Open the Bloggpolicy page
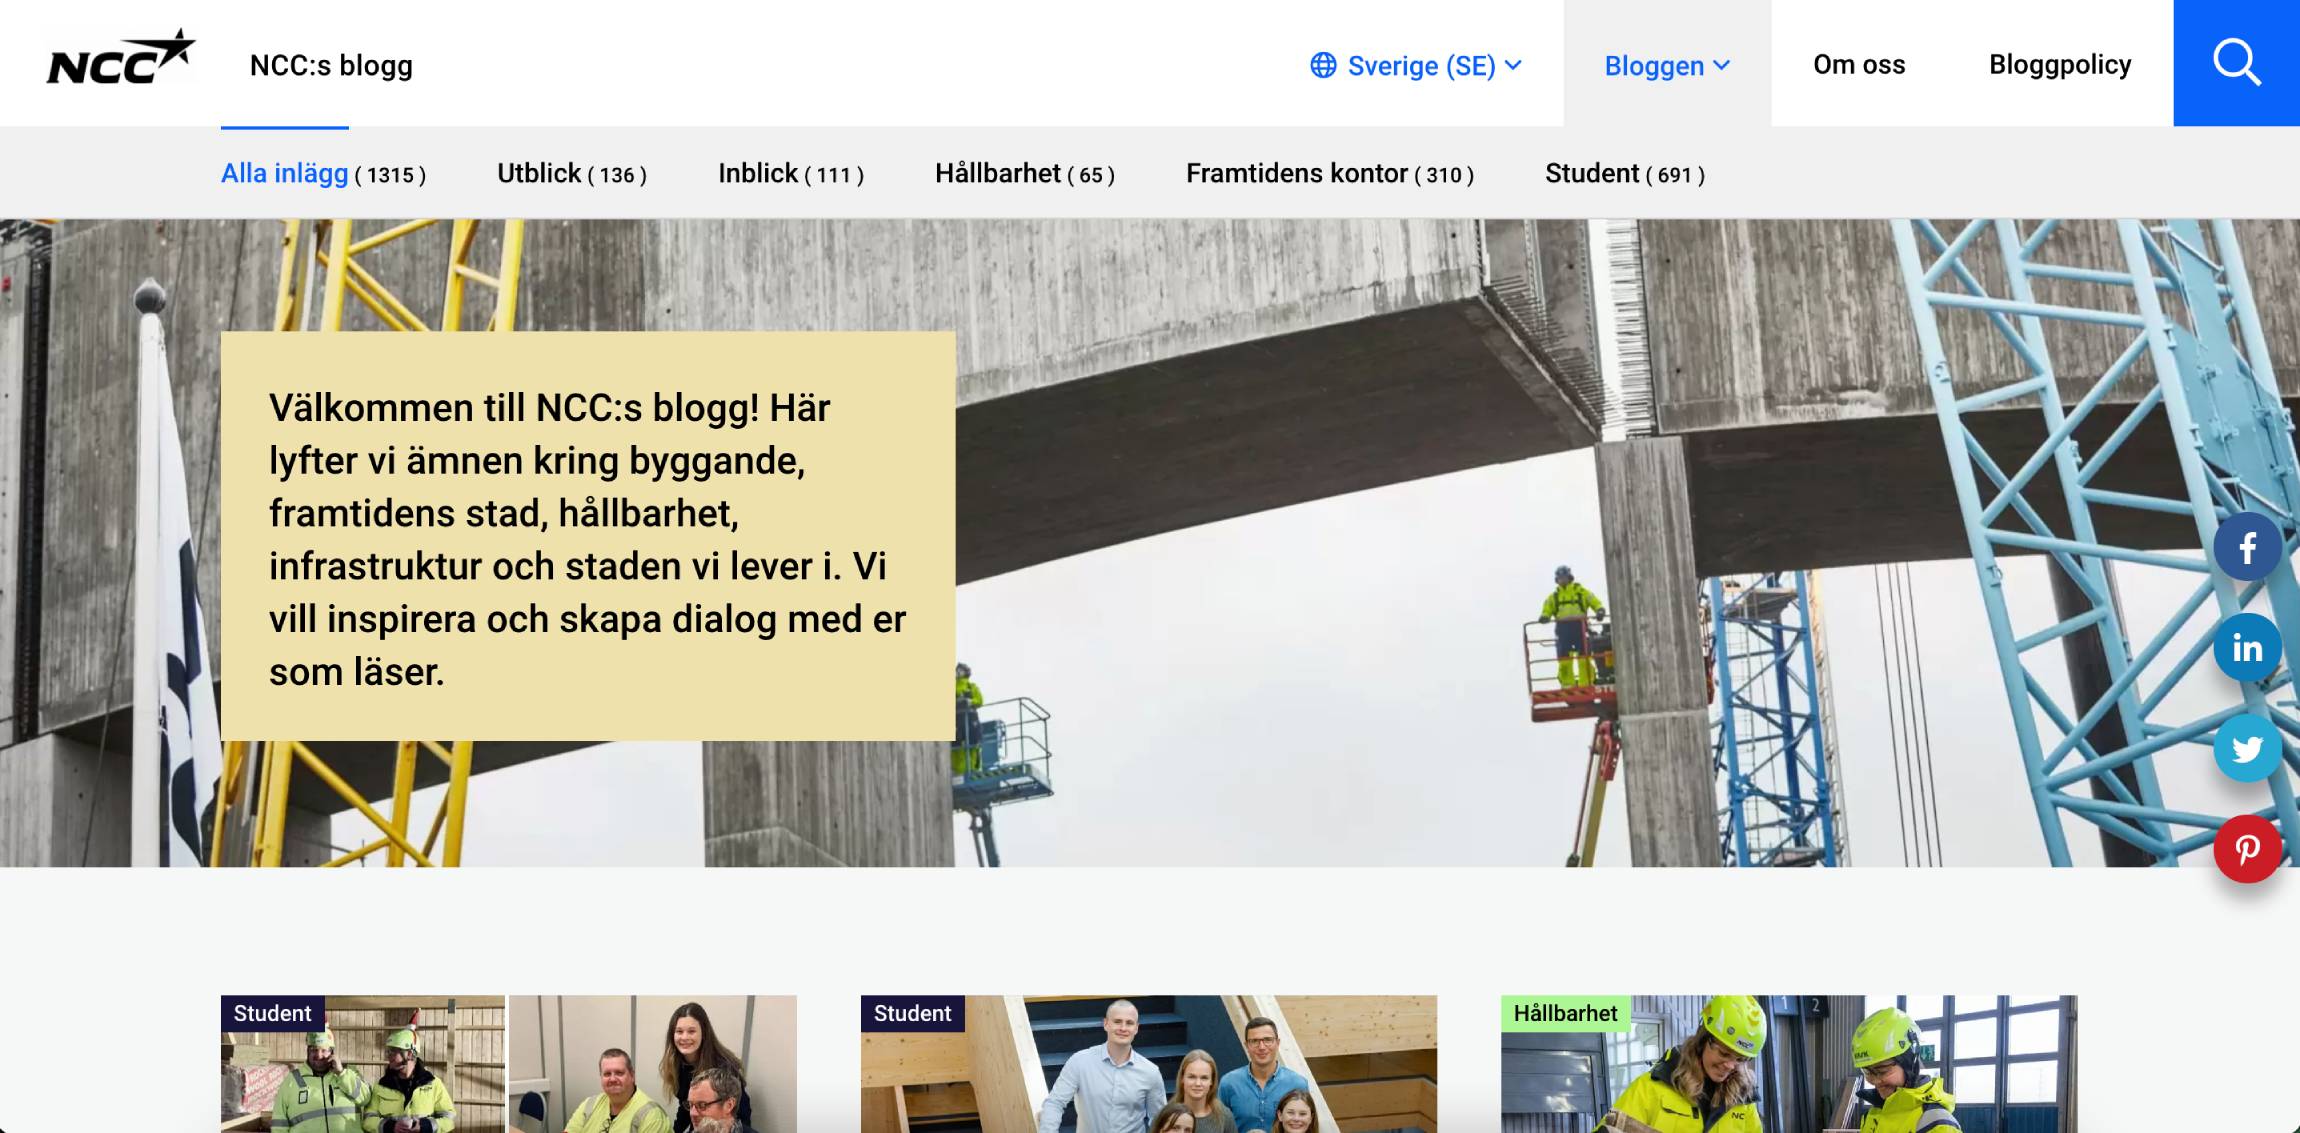Viewport: 2300px width, 1133px height. point(2060,65)
